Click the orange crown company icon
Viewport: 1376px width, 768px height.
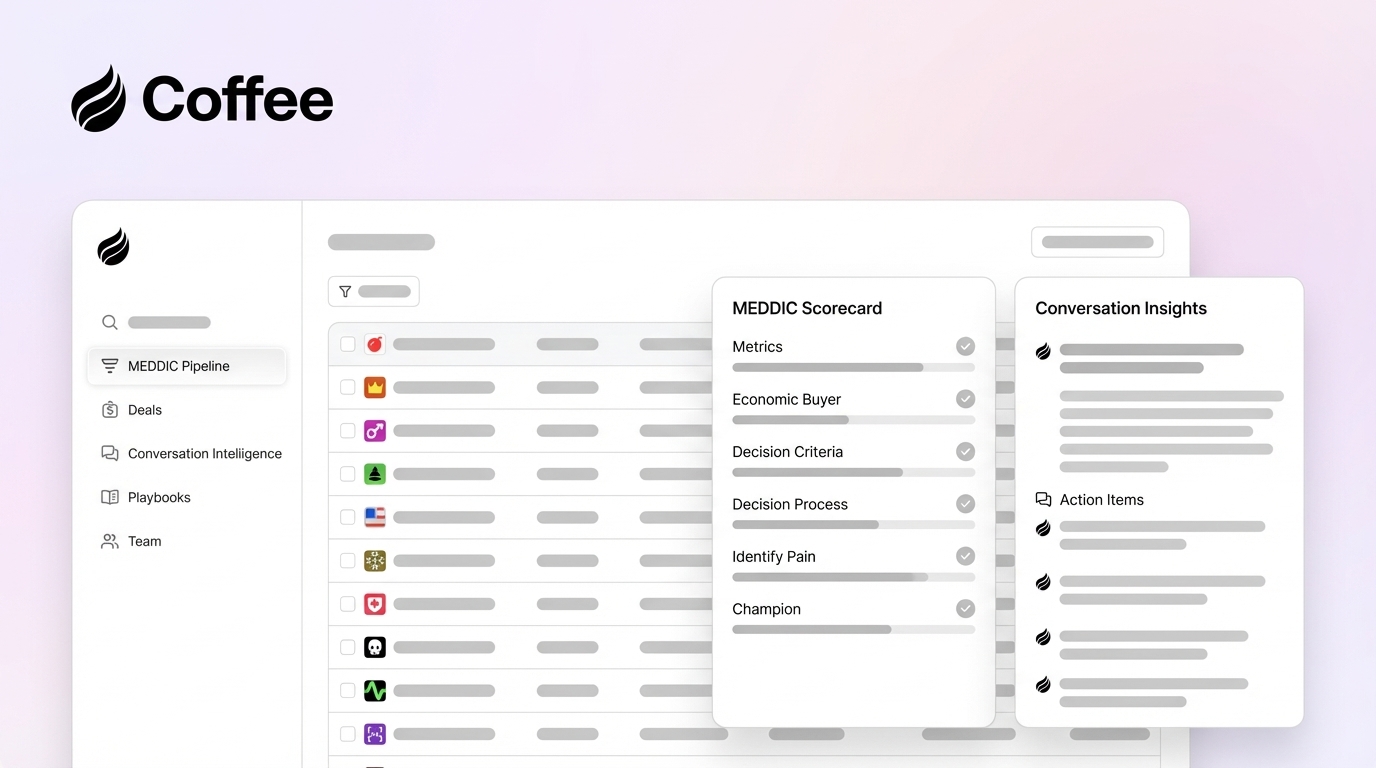pos(375,387)
